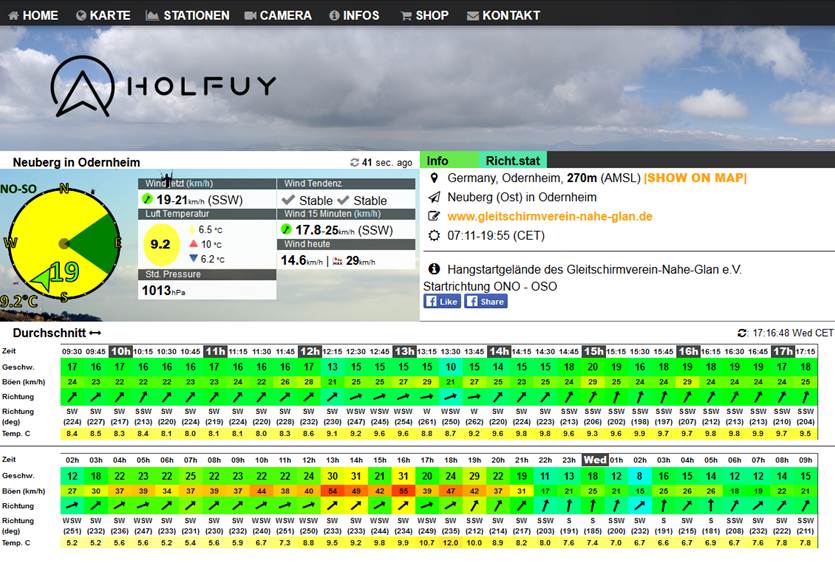Select the 17h time marker
Image resolution: width=835 pixels, height=564 pixels.
[783, 351]
